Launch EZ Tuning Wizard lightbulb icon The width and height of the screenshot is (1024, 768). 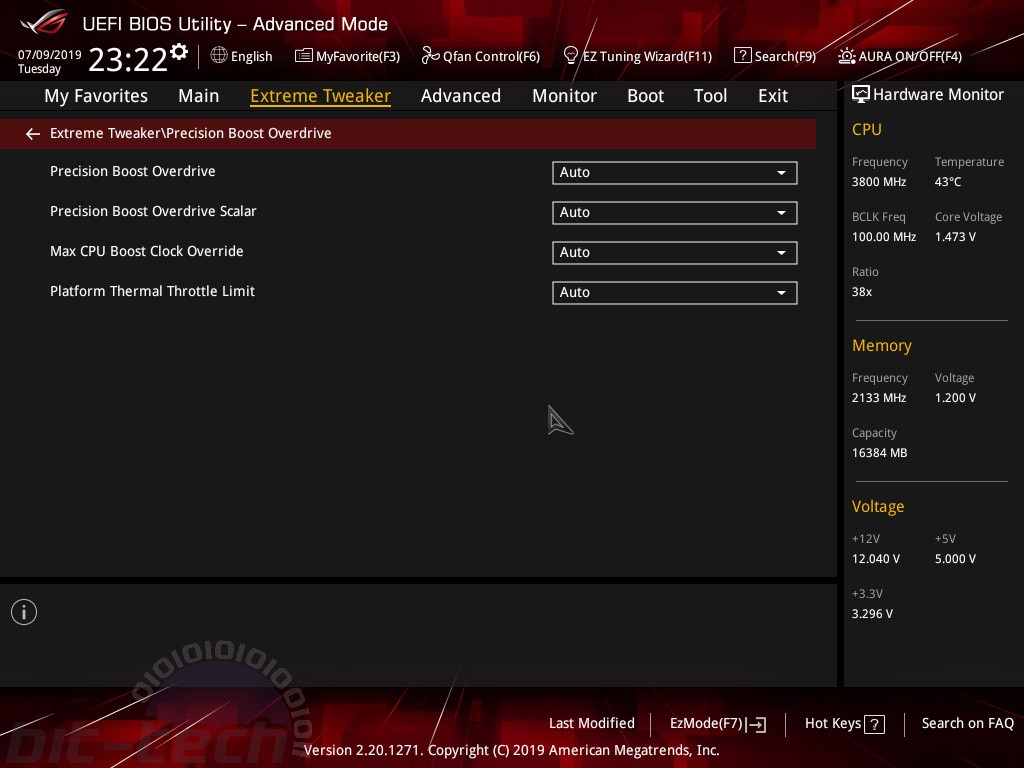click(x=570, y=56)
